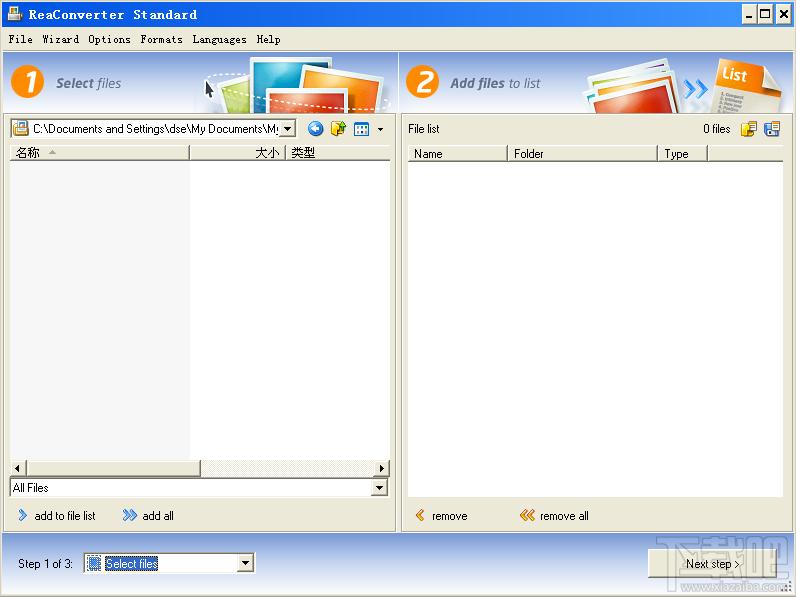Click the view mode grid icon
This screenshot has height=597, width=796.
pyautogui.click(x=361, y=129)
